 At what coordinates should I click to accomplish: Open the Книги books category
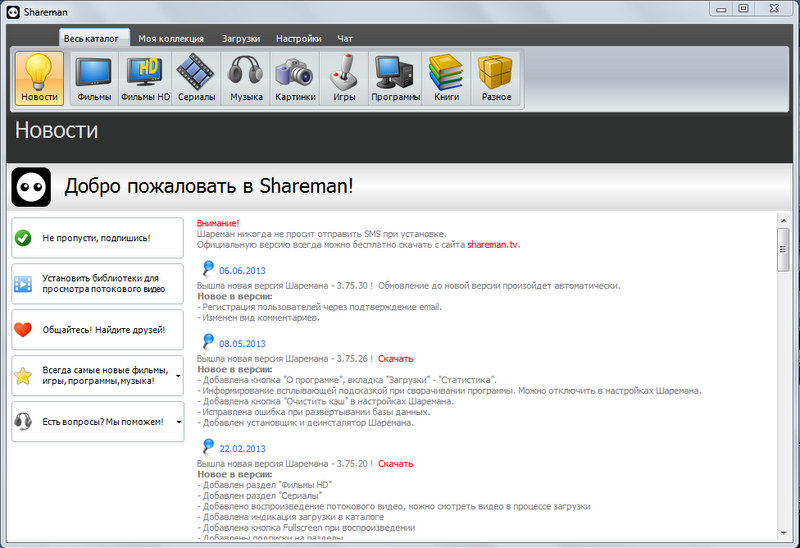(446, 78)
